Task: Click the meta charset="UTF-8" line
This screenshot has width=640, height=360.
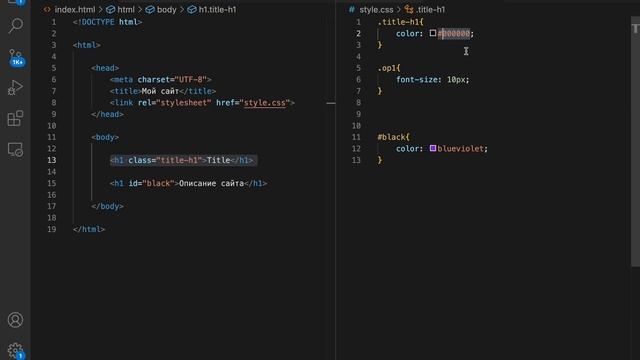Action: click(161, 79)
